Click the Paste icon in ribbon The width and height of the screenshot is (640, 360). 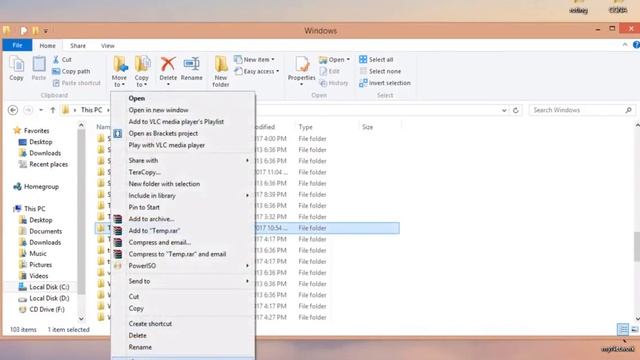point(39,65)
